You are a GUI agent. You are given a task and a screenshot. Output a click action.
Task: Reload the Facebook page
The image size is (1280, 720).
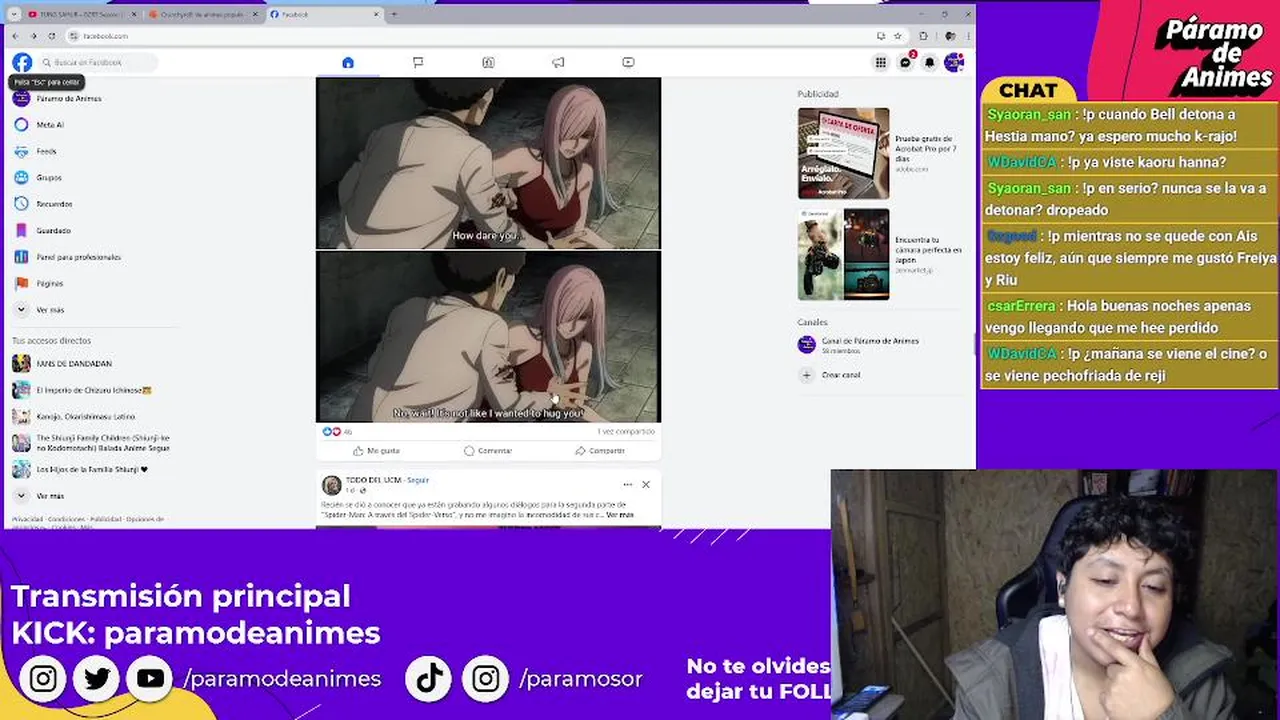[x=51, y=36]
